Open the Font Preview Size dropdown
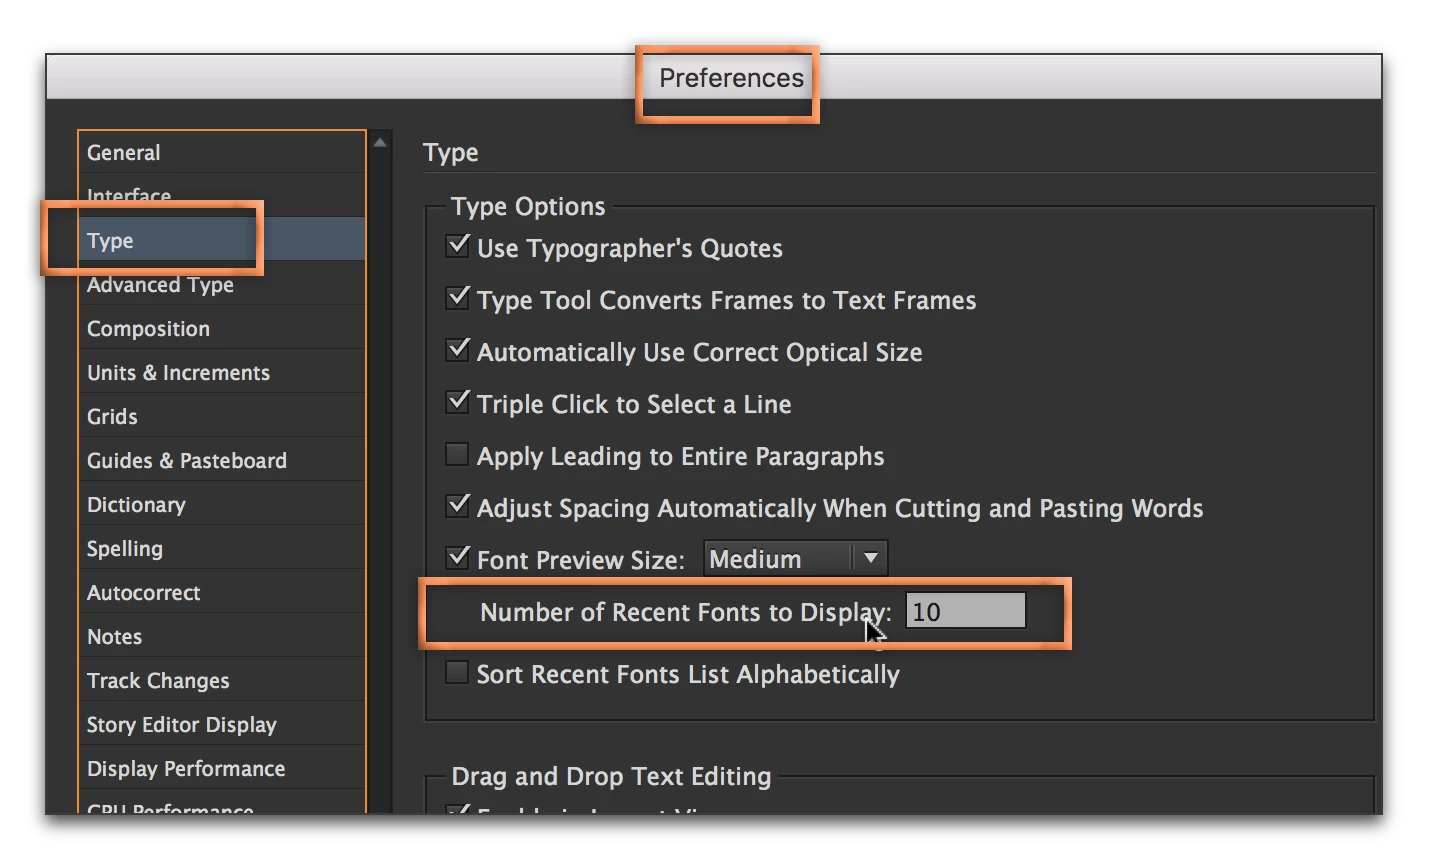The width and height of the screenshot is (1429, 867). point(795,559)
